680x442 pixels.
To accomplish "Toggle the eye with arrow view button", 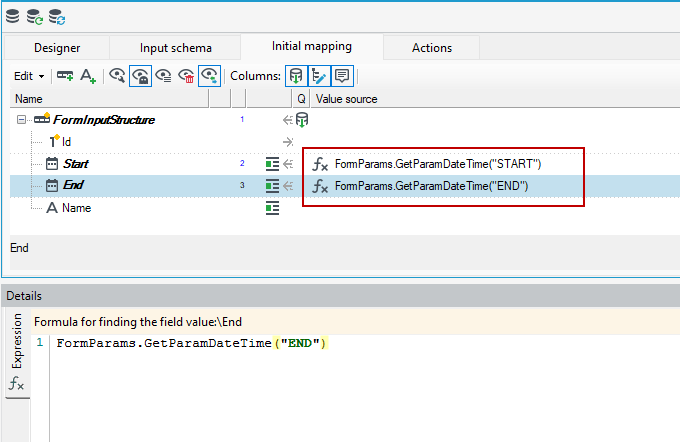I will coord(209,76).
